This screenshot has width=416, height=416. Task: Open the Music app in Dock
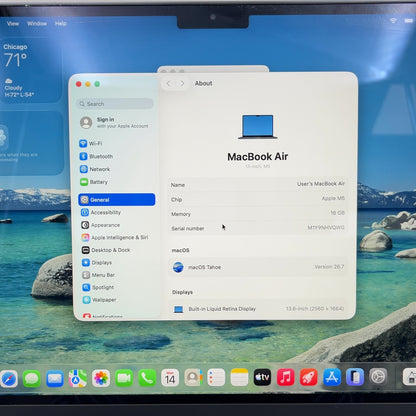[286, 377]
